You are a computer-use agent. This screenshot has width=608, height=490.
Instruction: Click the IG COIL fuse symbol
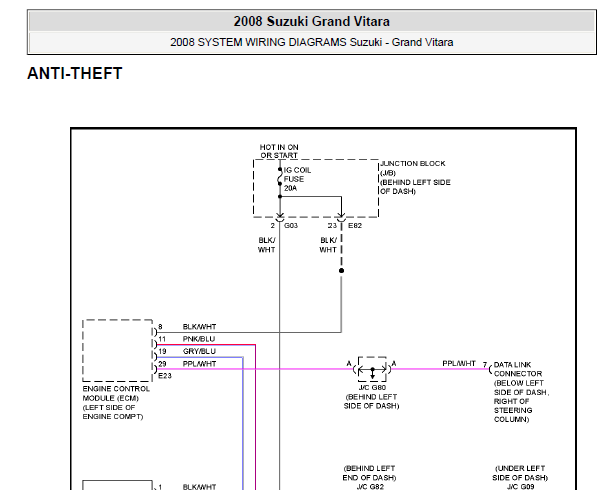[280, 177]
